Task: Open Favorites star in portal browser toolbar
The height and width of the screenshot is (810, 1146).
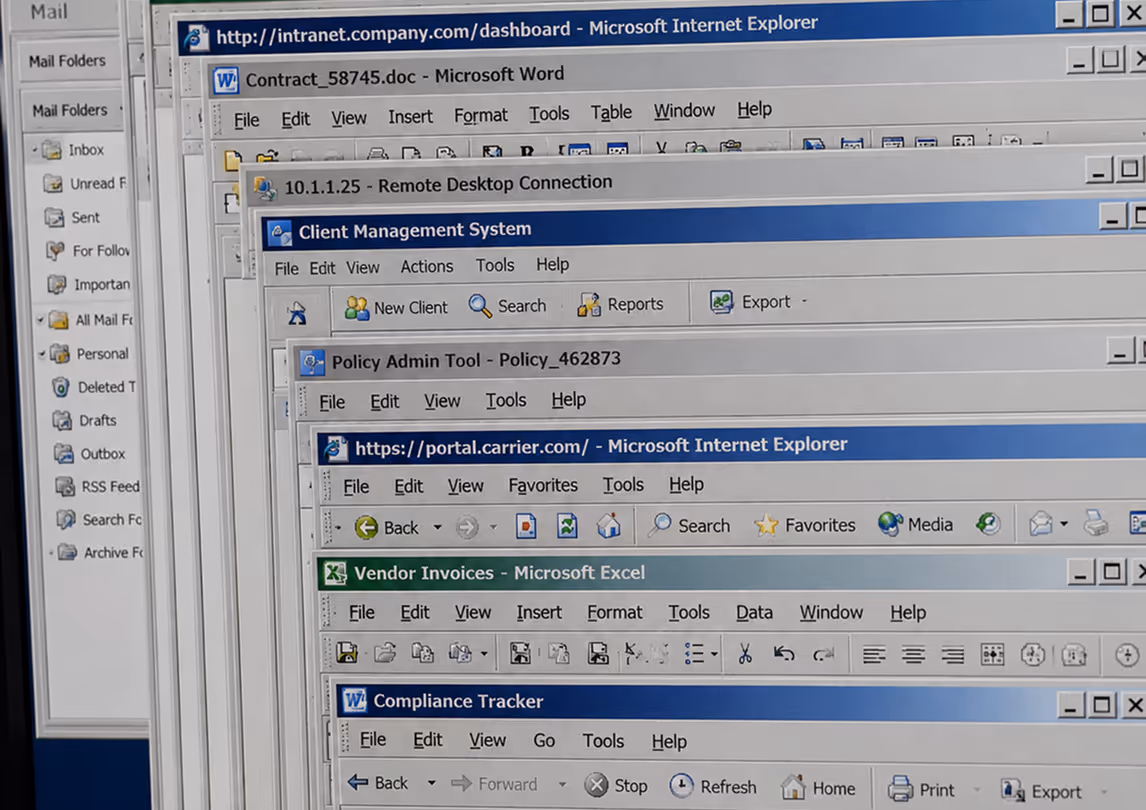Action: click(x=804, y=525)
